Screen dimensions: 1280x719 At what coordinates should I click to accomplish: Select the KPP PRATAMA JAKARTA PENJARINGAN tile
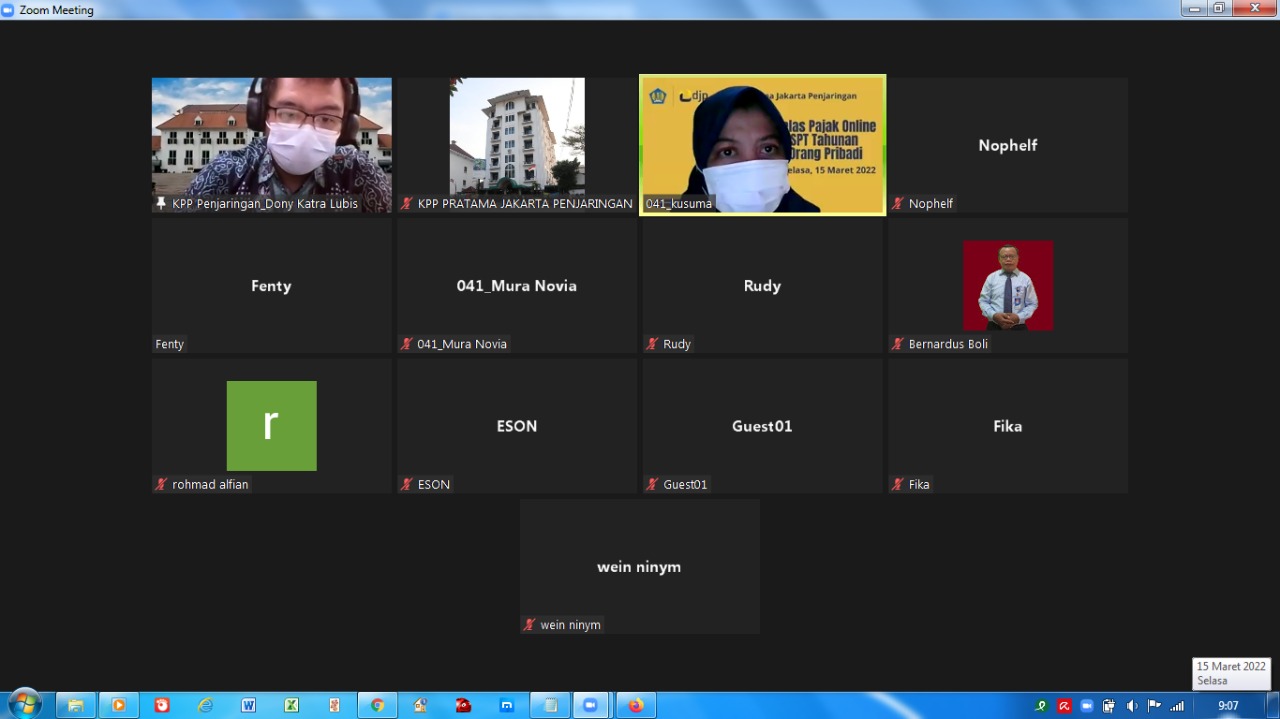click(516, 144)
